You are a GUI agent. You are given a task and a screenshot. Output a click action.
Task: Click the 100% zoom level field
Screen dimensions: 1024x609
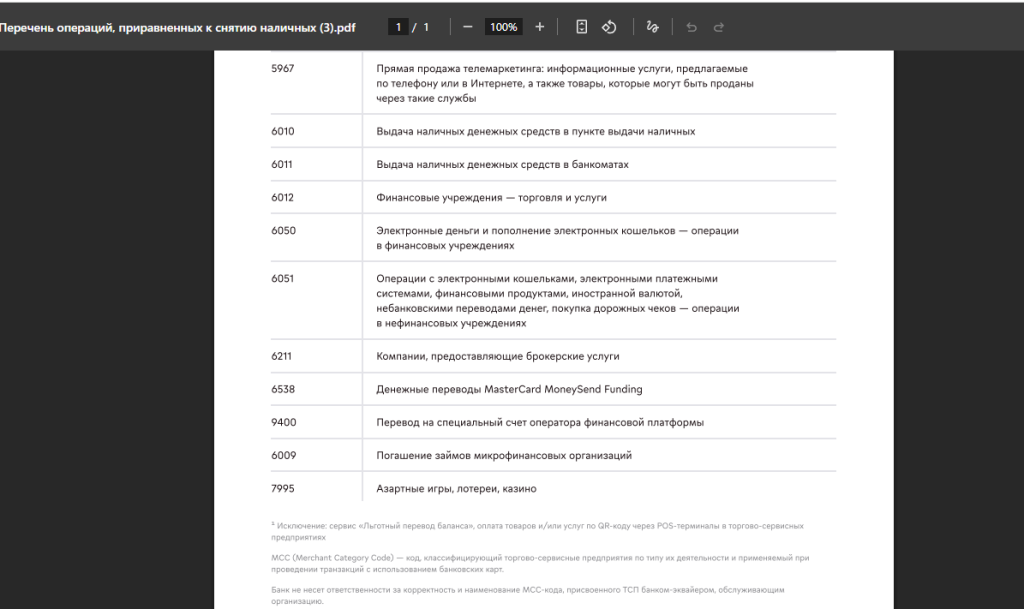(x=503, y=27)
